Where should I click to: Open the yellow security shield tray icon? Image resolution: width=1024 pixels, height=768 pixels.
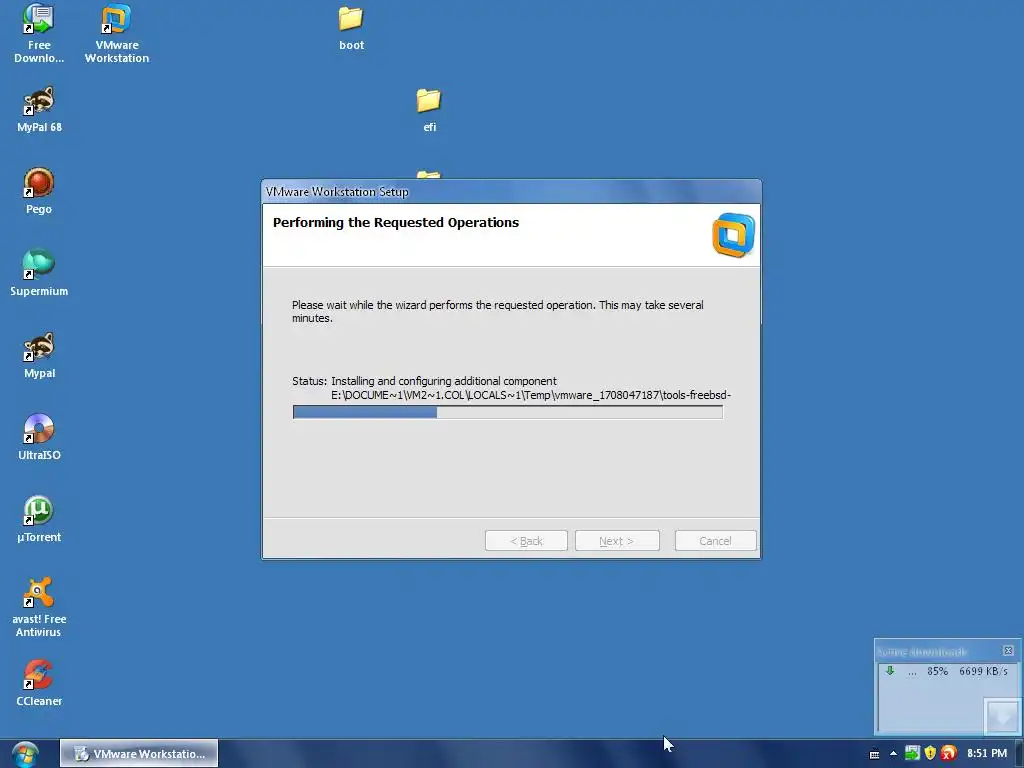(930, 753)
